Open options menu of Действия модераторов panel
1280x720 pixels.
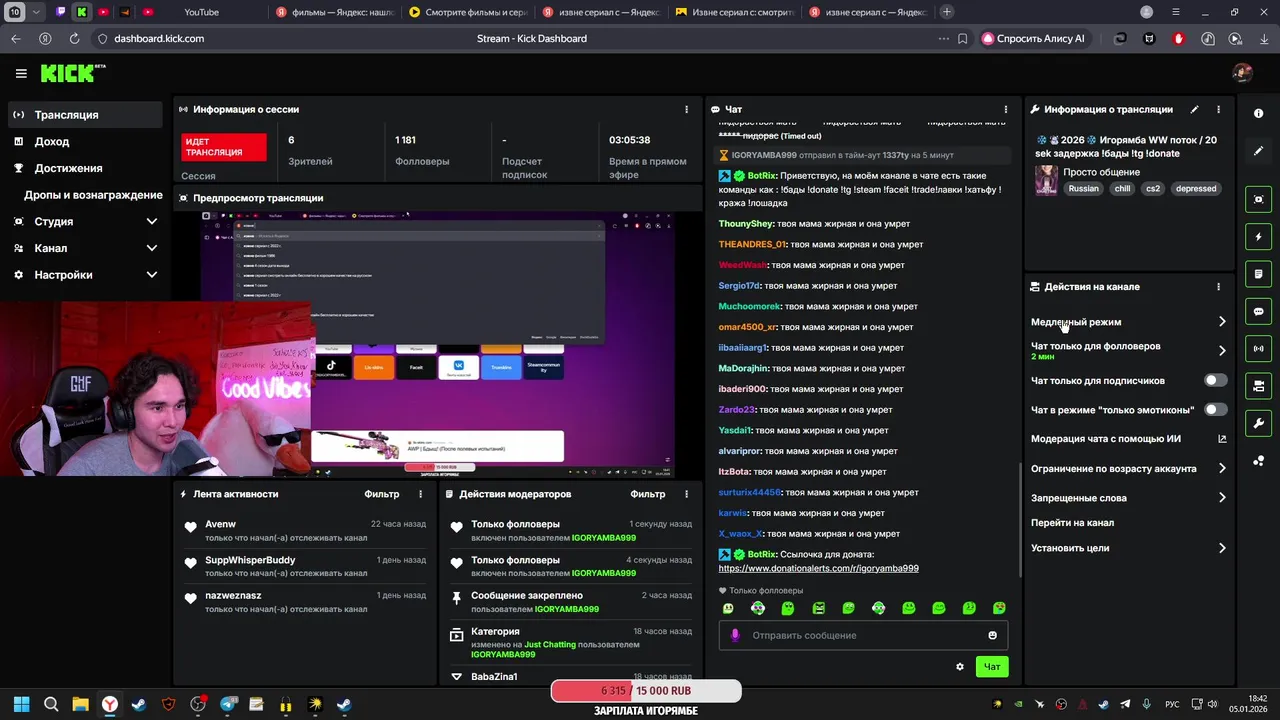(686, 494)
